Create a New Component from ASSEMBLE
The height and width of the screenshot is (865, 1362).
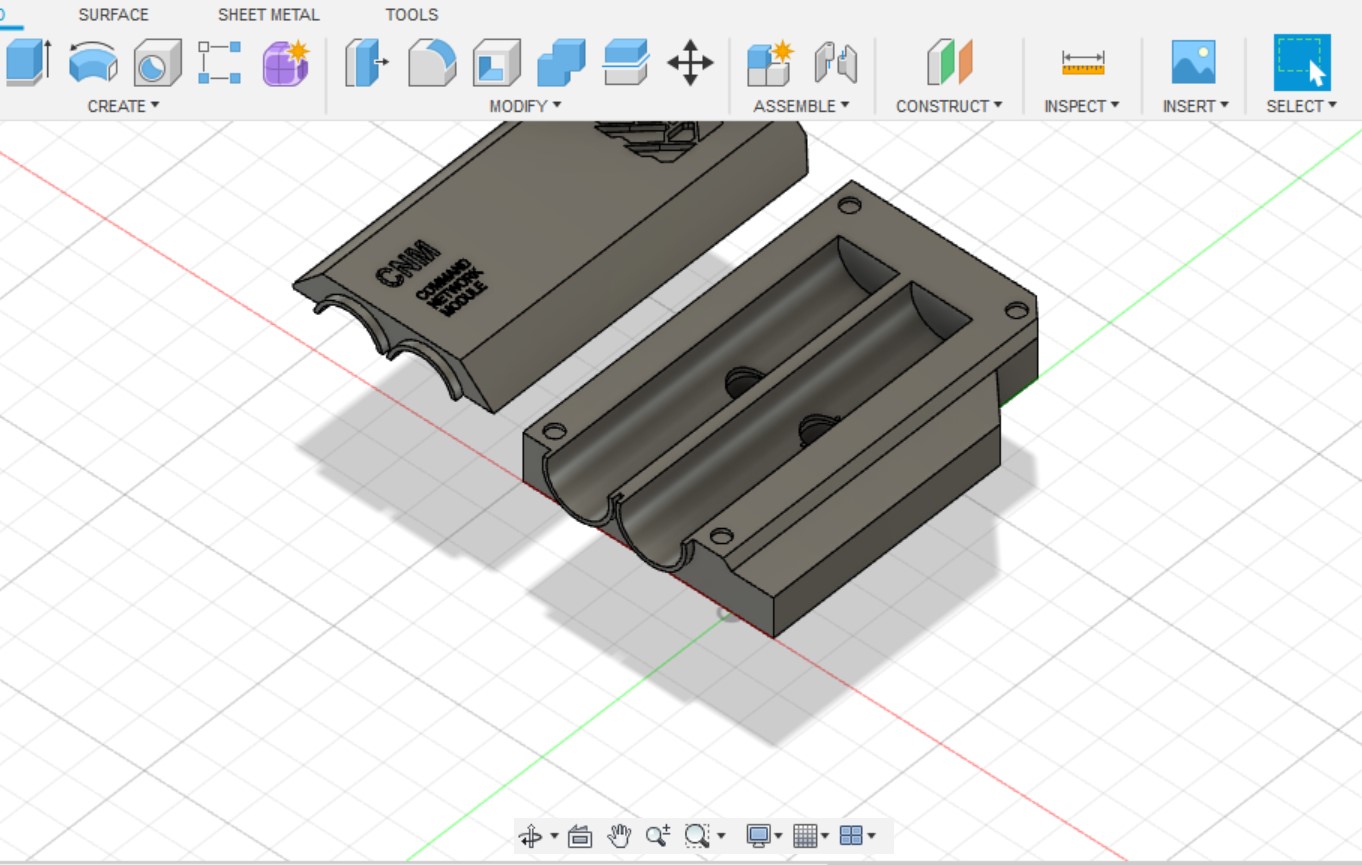[770, 63]
